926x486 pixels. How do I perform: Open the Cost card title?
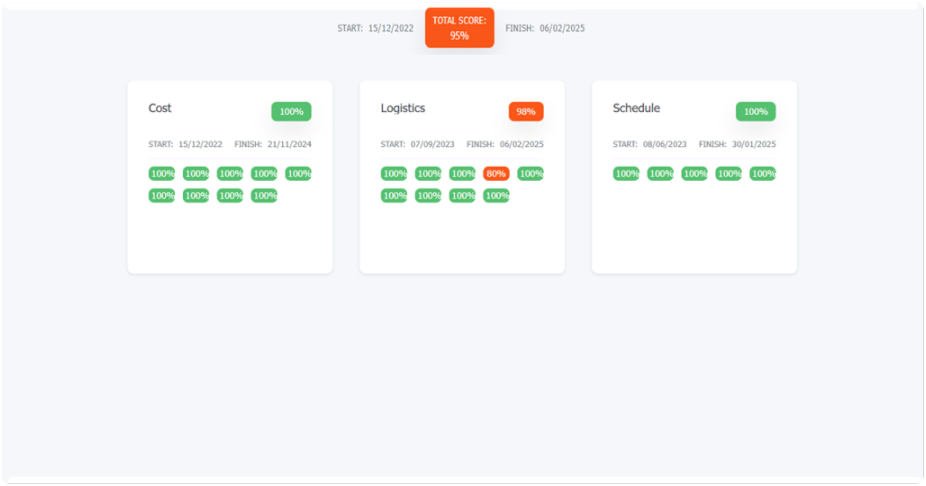[160, 108]
